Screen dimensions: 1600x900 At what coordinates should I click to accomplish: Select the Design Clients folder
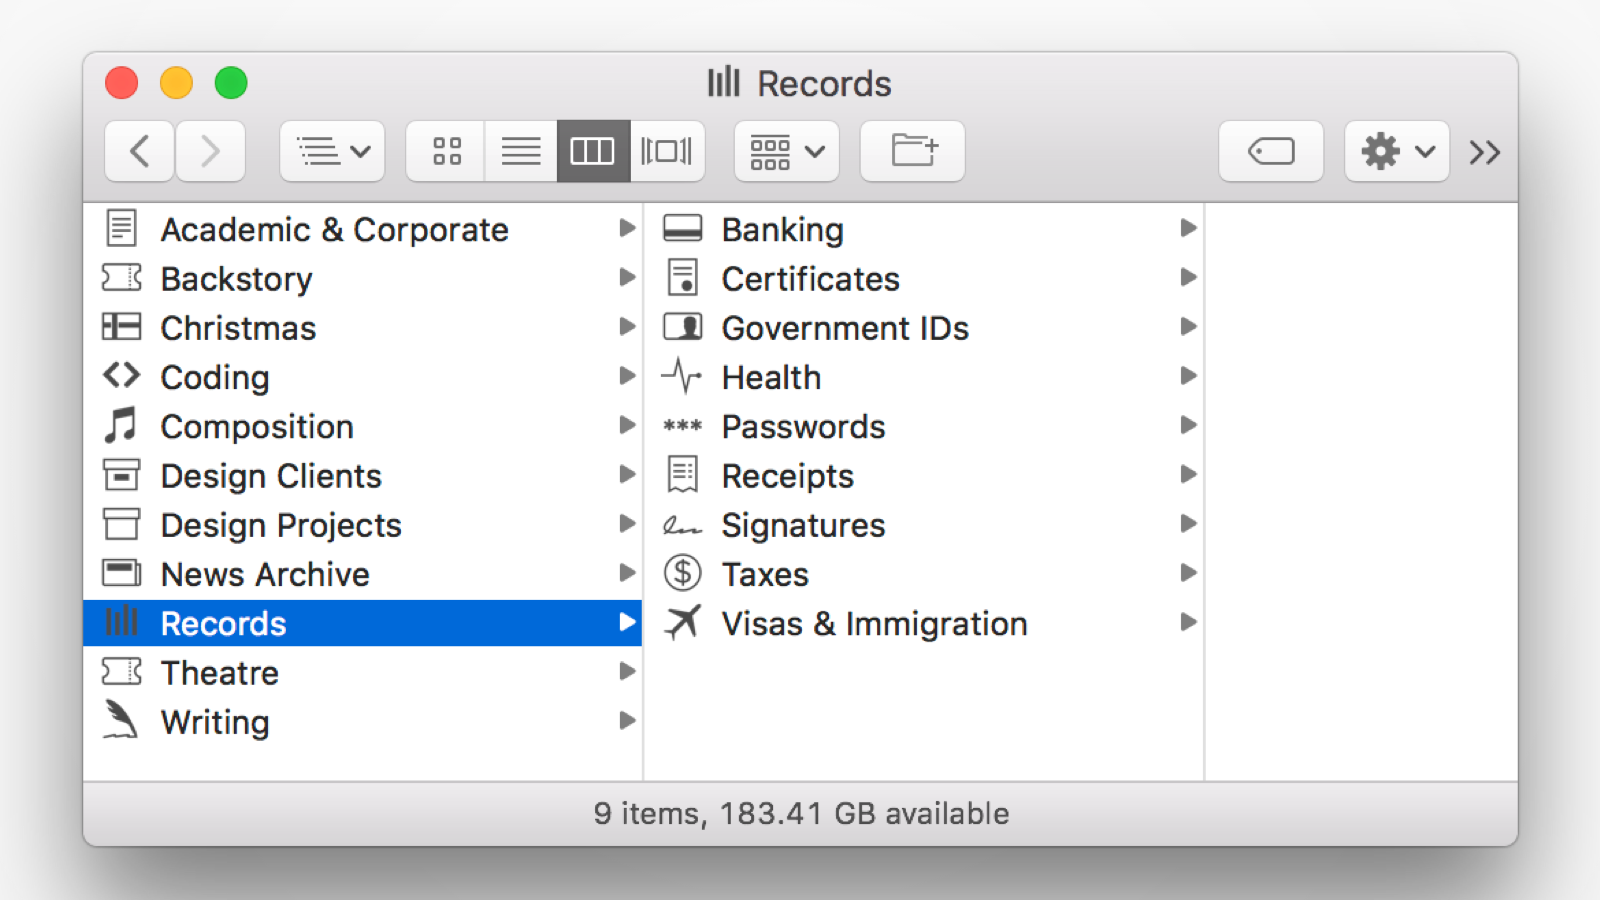pos(271,476)
